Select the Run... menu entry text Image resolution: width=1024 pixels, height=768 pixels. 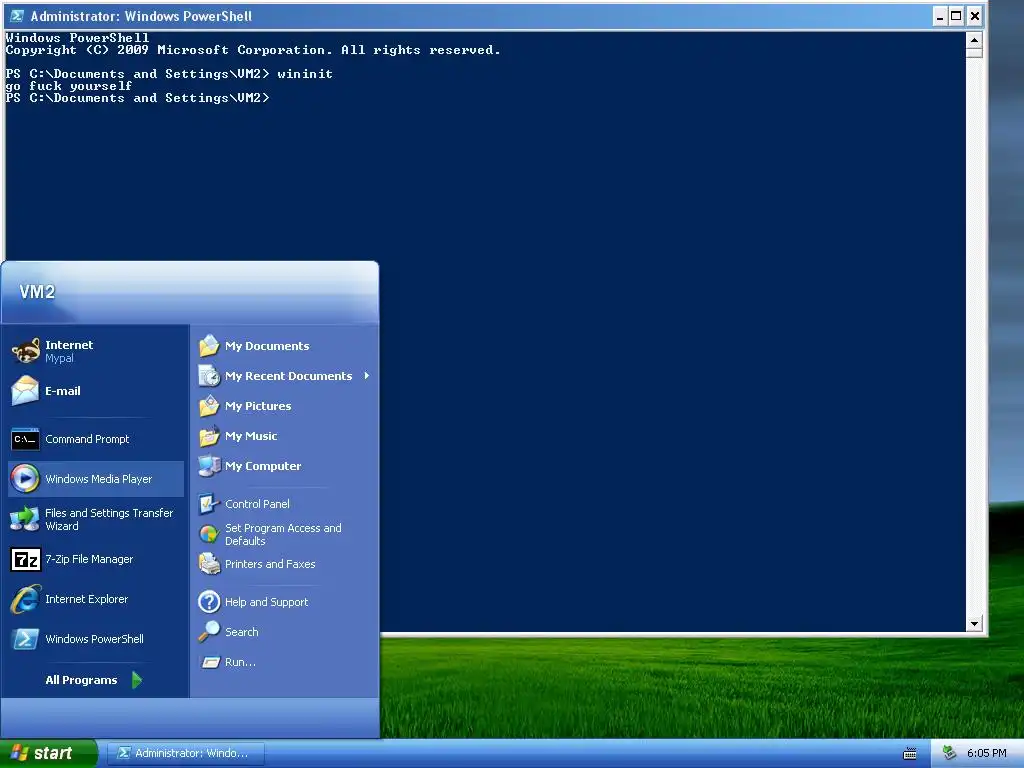240,662
